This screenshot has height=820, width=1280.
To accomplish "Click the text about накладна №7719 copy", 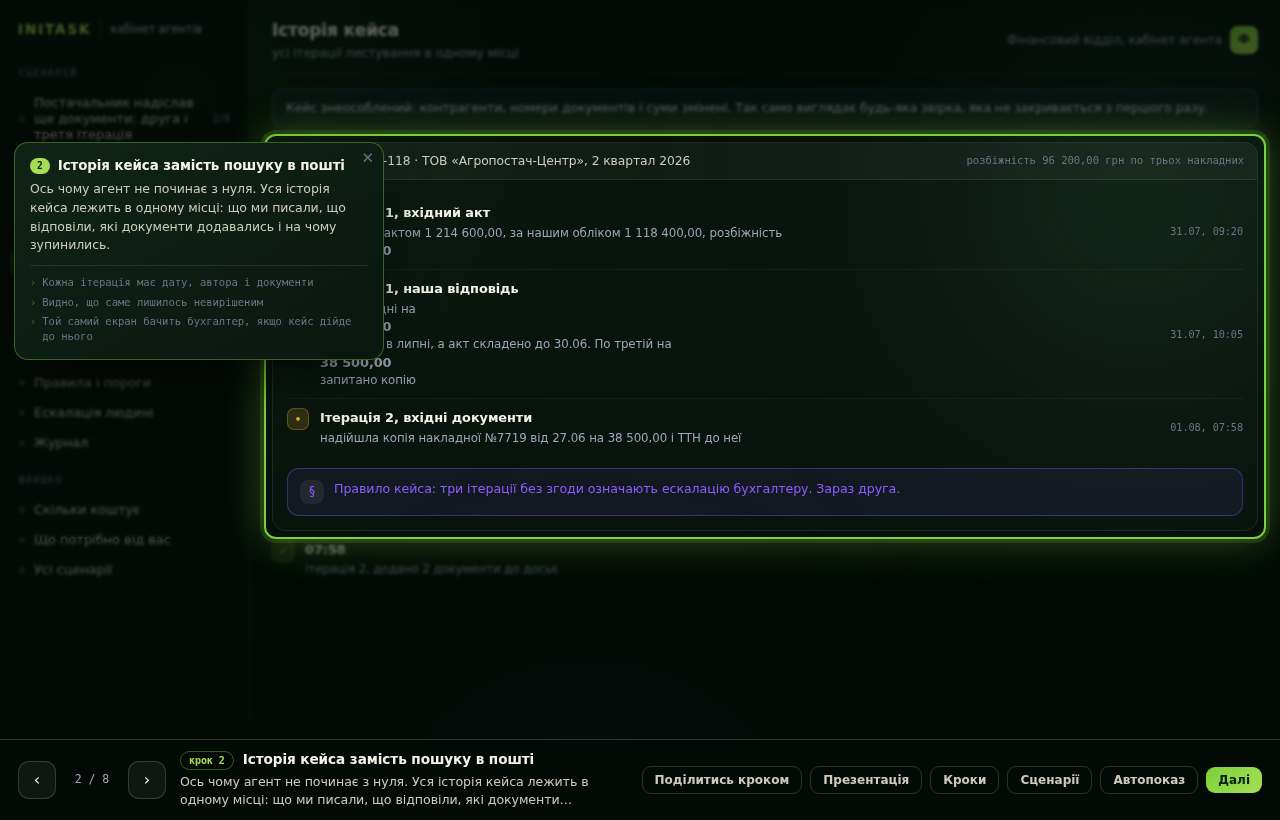I will [x=530, y=438].
